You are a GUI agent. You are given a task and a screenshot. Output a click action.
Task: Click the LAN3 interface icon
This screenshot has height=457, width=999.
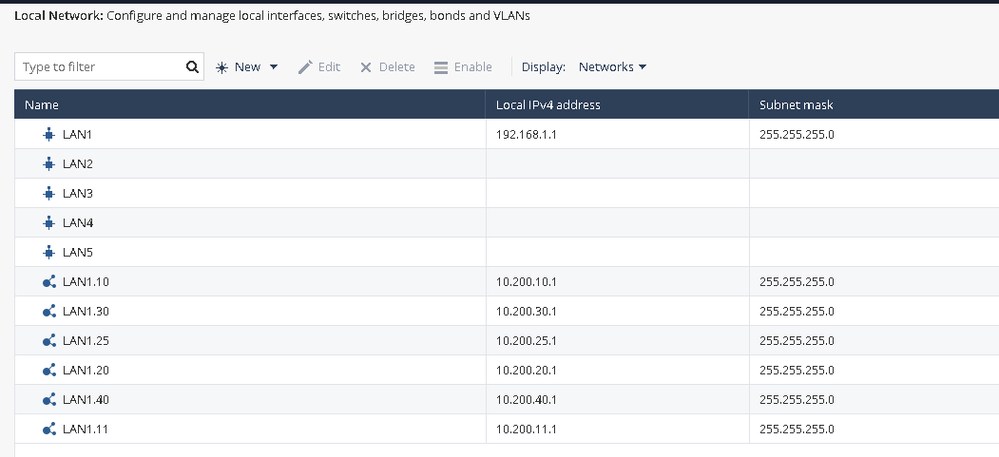point(49,193)
